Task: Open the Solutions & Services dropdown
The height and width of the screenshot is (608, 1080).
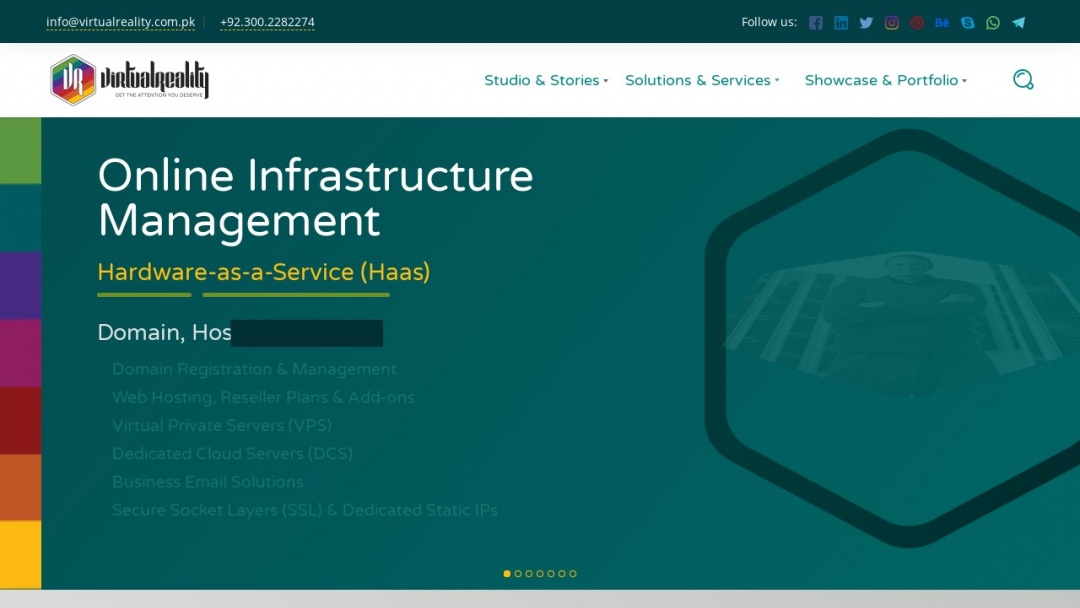Action: pos(698,80)
